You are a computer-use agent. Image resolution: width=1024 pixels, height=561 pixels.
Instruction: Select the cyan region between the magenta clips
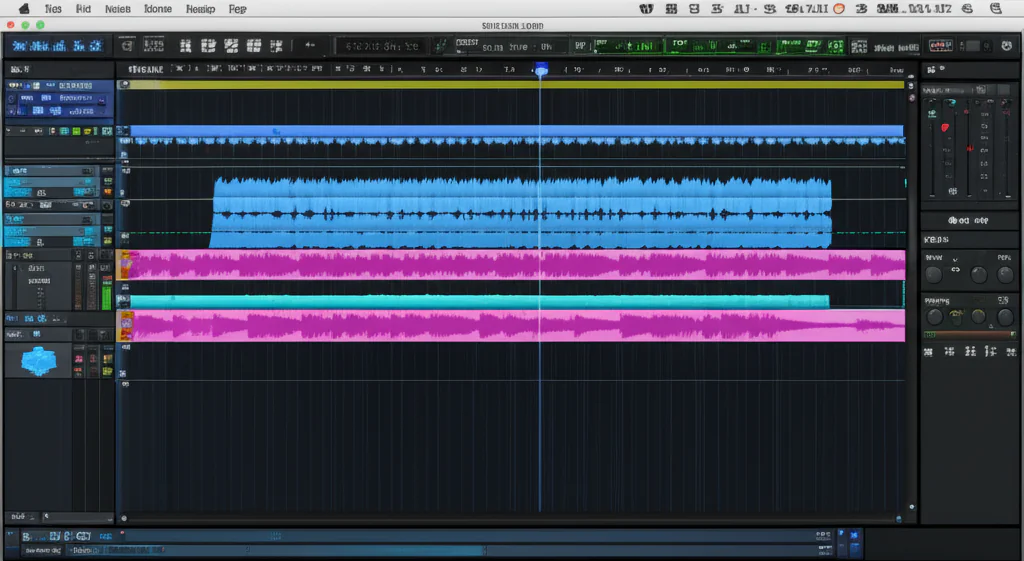coord(480,301)
